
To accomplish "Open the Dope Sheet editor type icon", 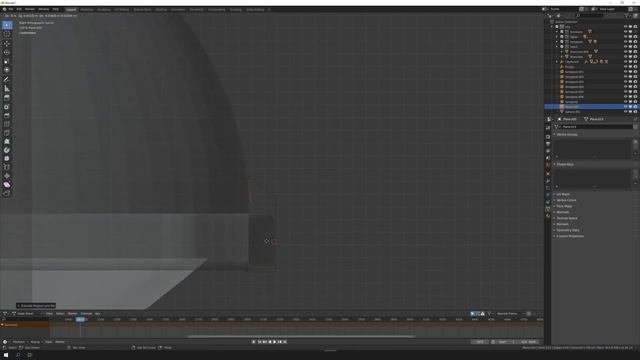I will (x=6, y=313).
